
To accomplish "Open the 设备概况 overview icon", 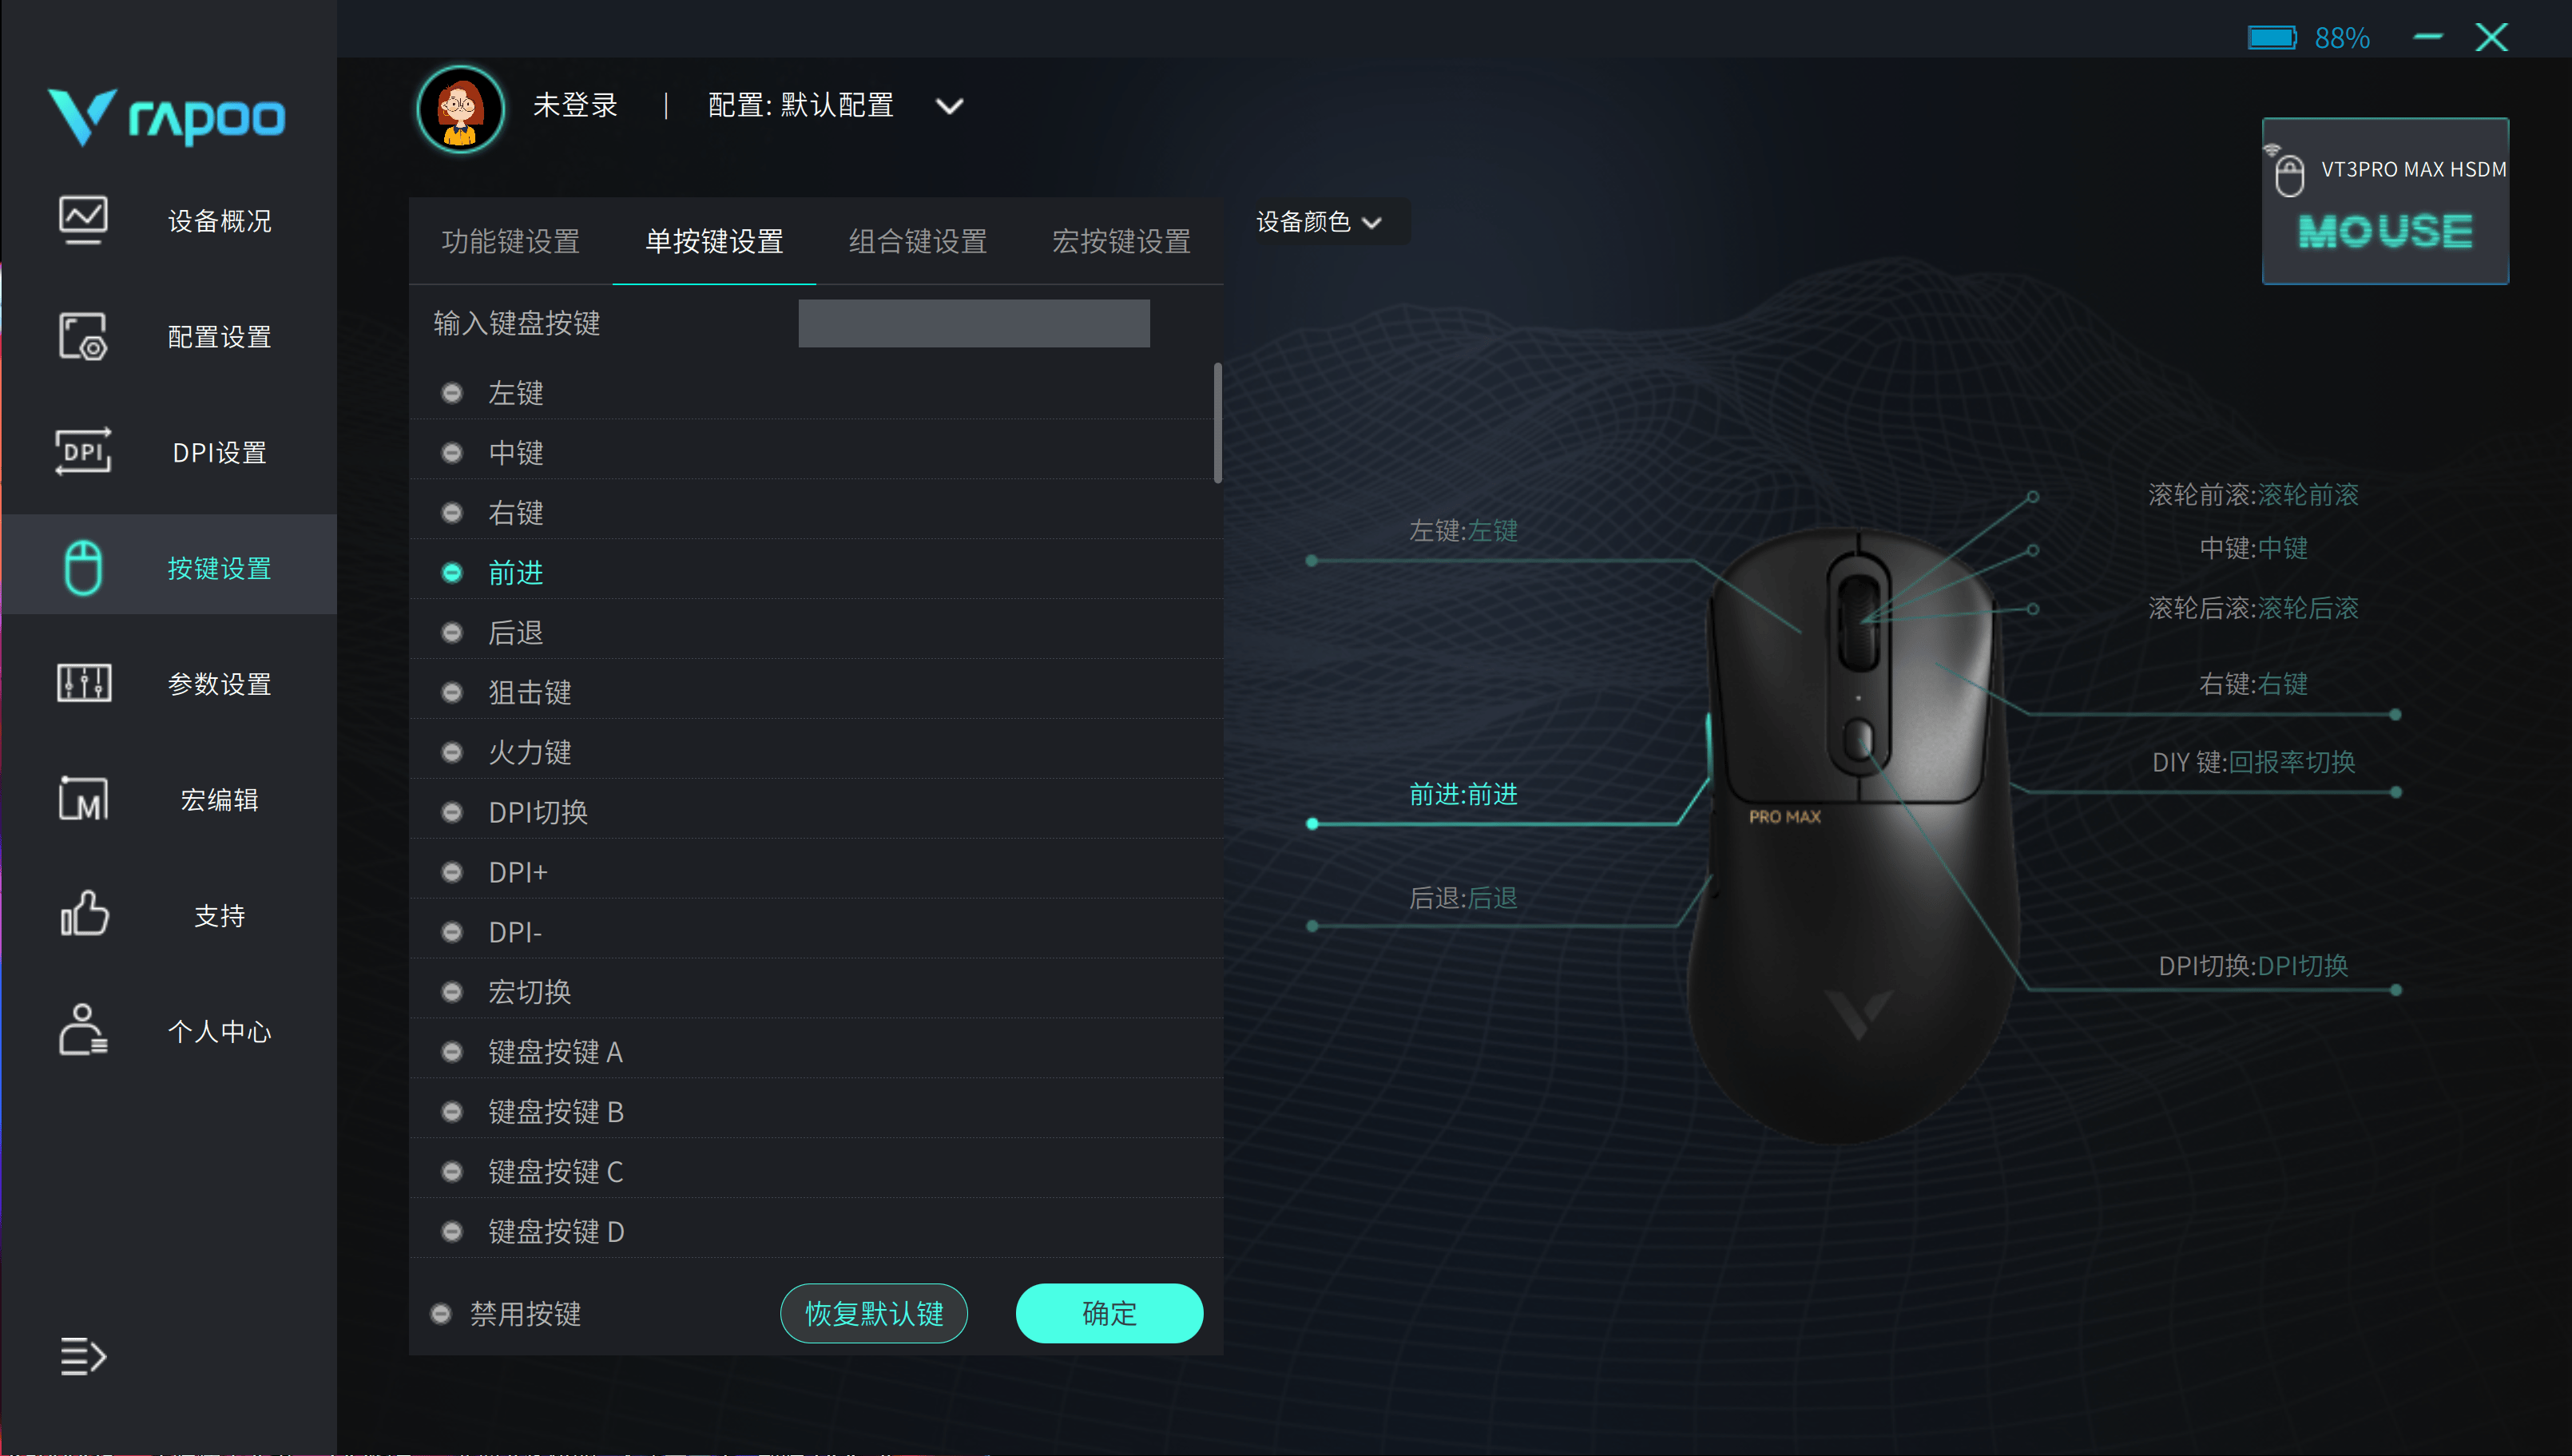I will [83, 220].
